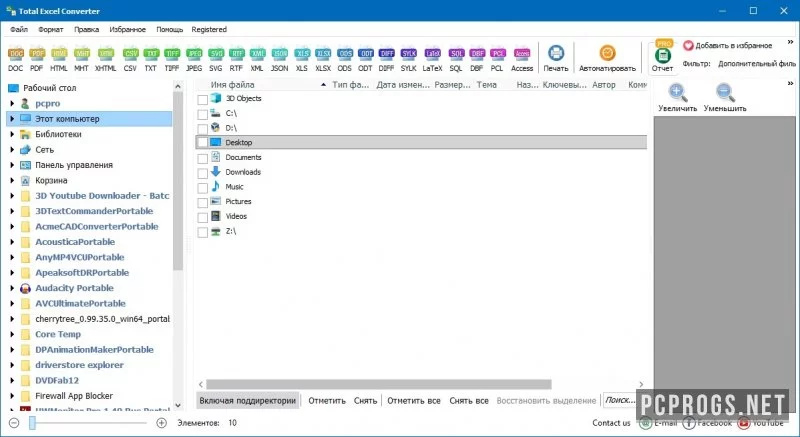Click the Отметить button

[x=327, y=401]
